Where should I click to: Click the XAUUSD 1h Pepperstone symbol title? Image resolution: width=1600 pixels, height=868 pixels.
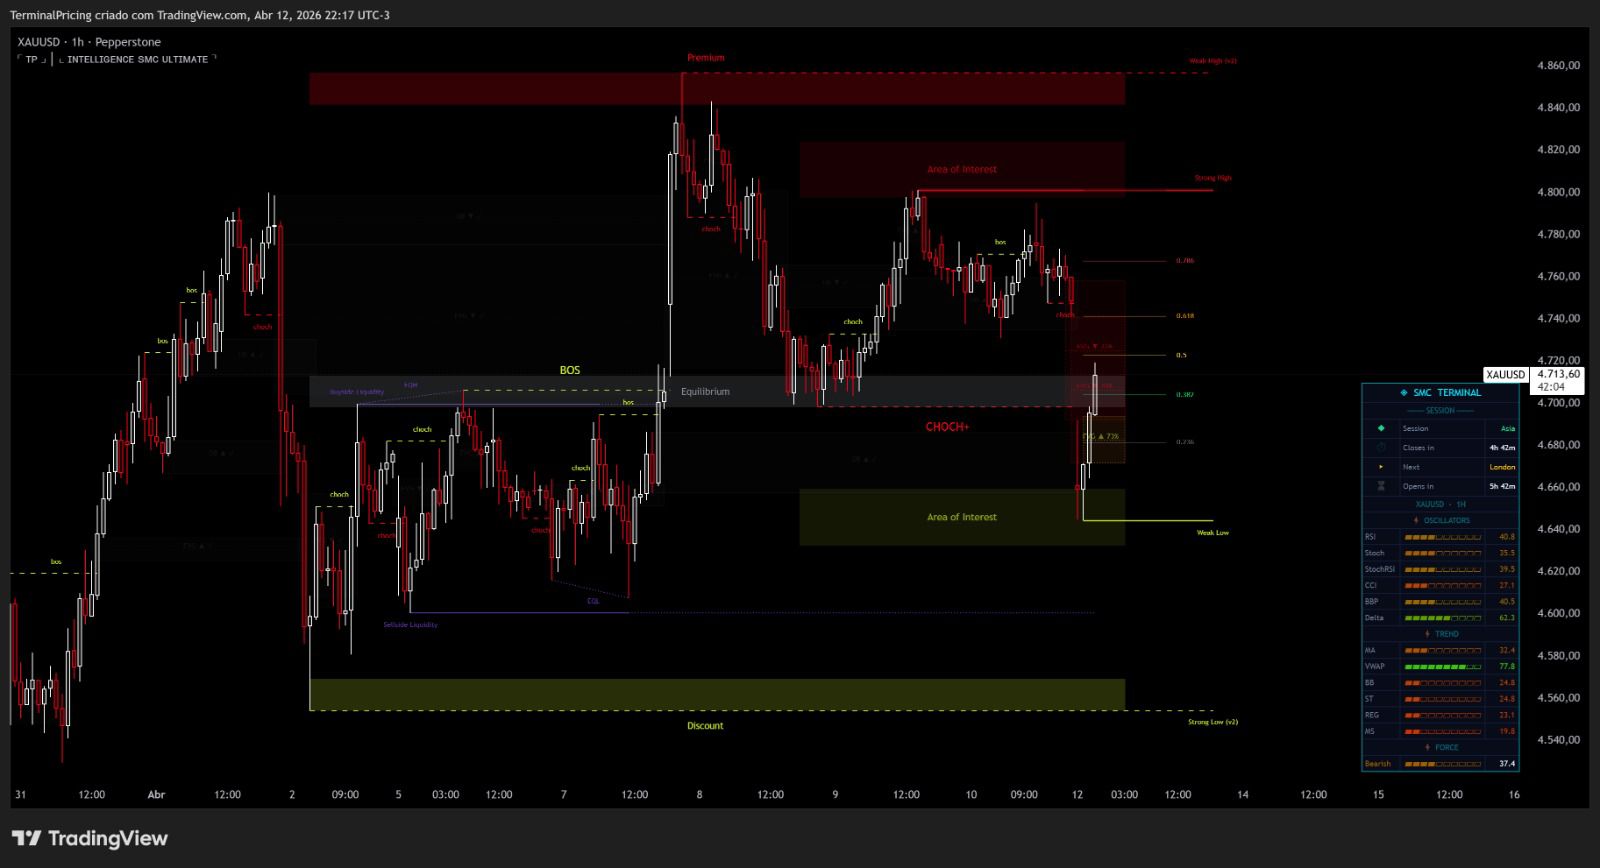(89, 42)
